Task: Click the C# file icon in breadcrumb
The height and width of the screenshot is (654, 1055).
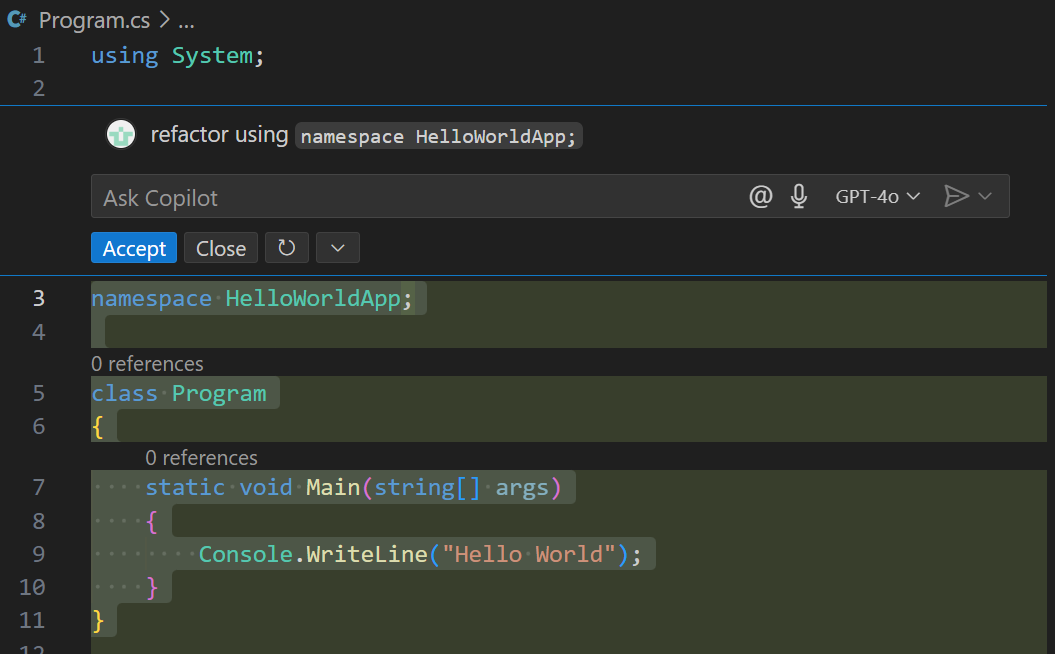Action: point(17,20)
